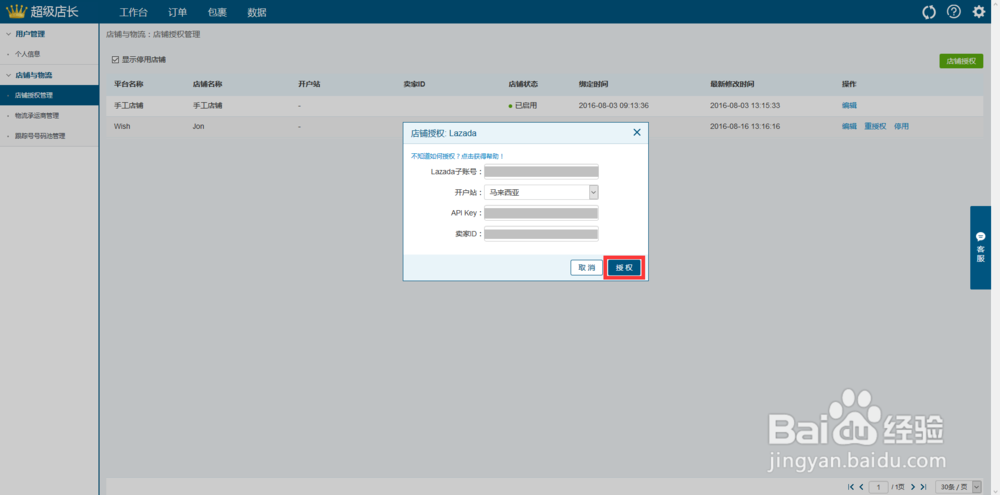Click the Wish platform cell
The height and width of the screenshot is (495, 1000).
point(122,126)
